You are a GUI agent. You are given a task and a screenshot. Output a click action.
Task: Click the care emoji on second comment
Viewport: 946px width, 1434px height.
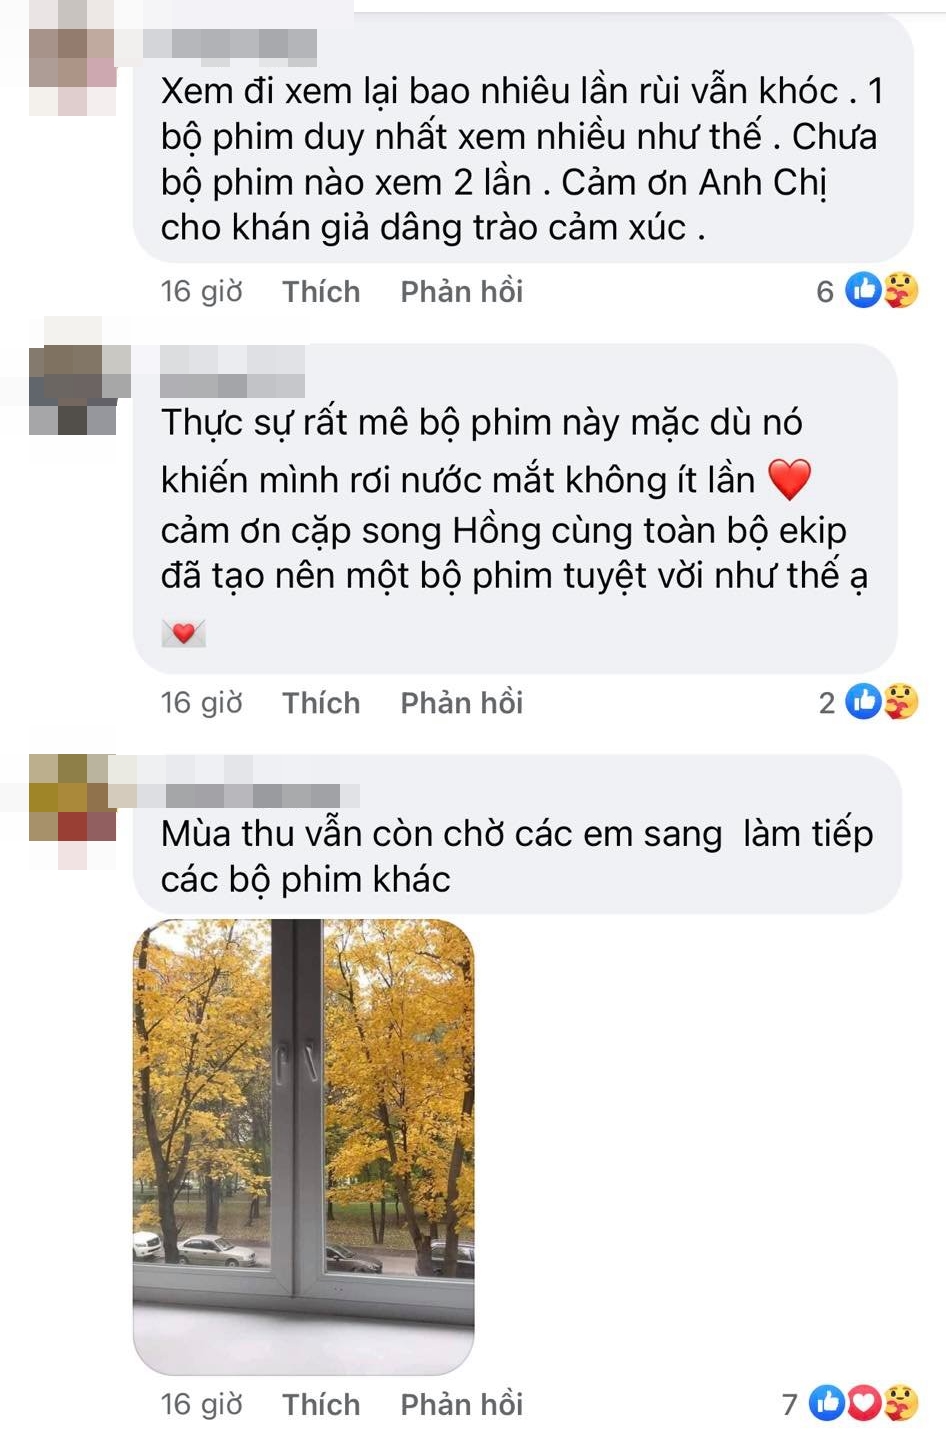(x=900, y=702)
